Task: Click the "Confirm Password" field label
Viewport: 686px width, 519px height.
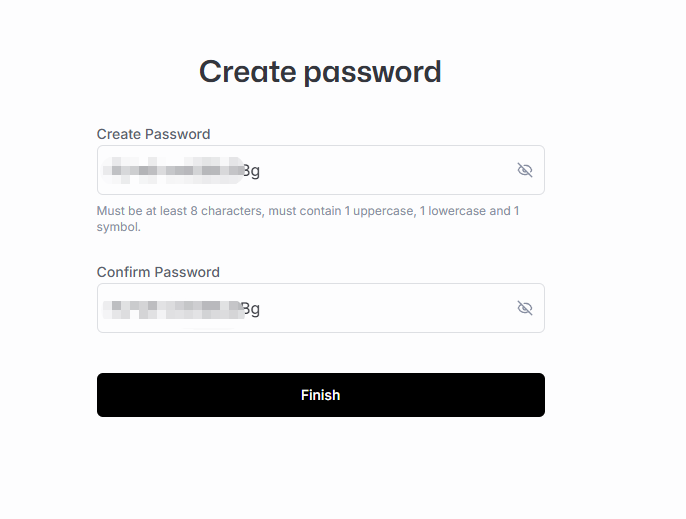Action: [x=158, y=272]
